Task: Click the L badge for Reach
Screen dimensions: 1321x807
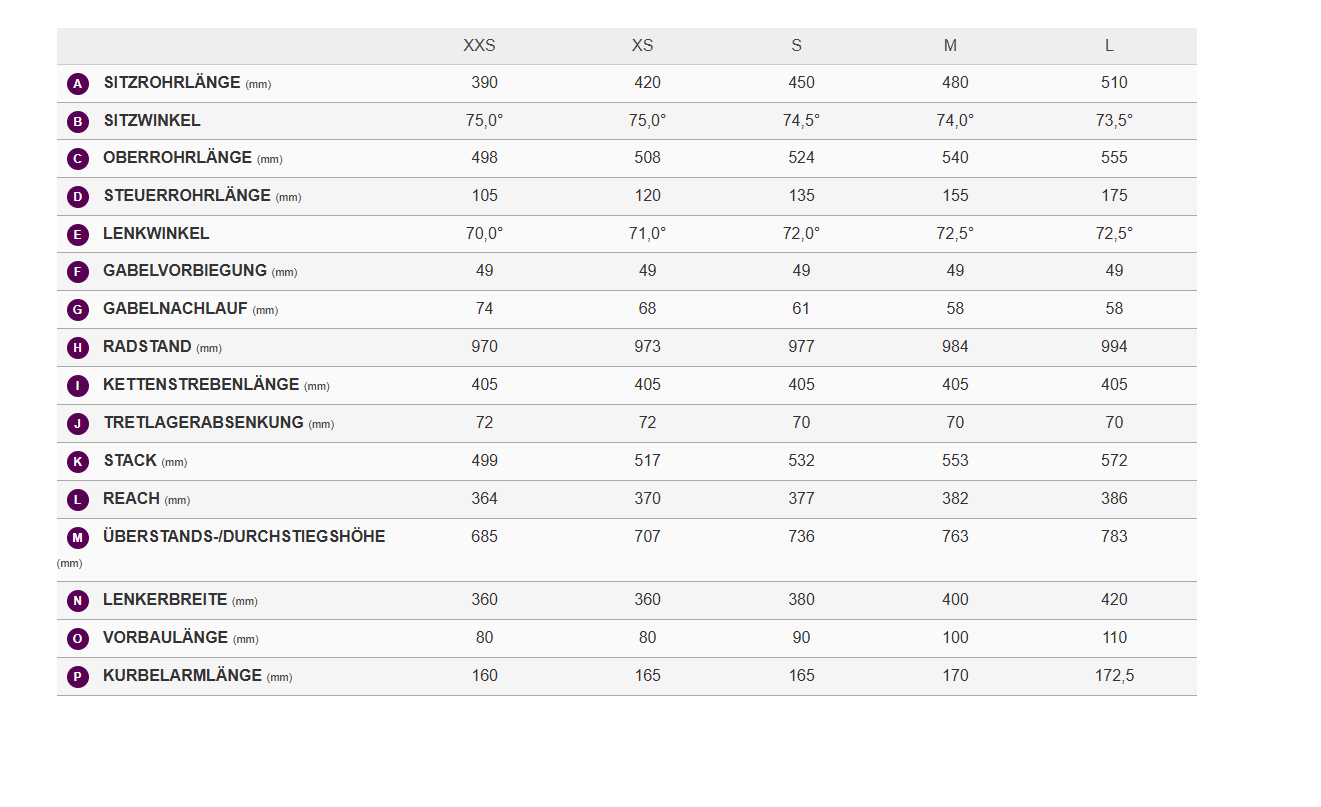Action: [78, 500]
